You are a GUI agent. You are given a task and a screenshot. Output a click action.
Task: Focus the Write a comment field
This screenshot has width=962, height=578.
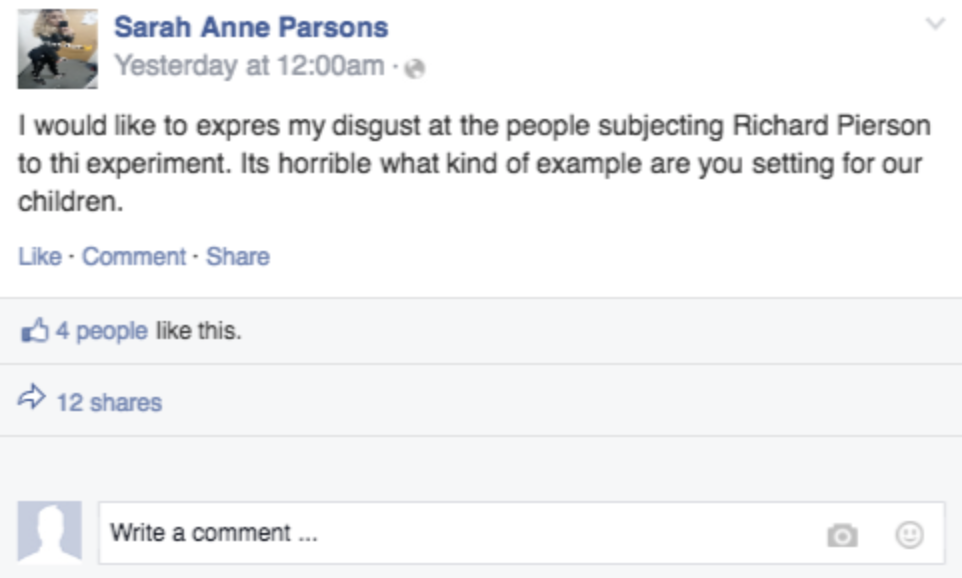click(x=521, y=533)
